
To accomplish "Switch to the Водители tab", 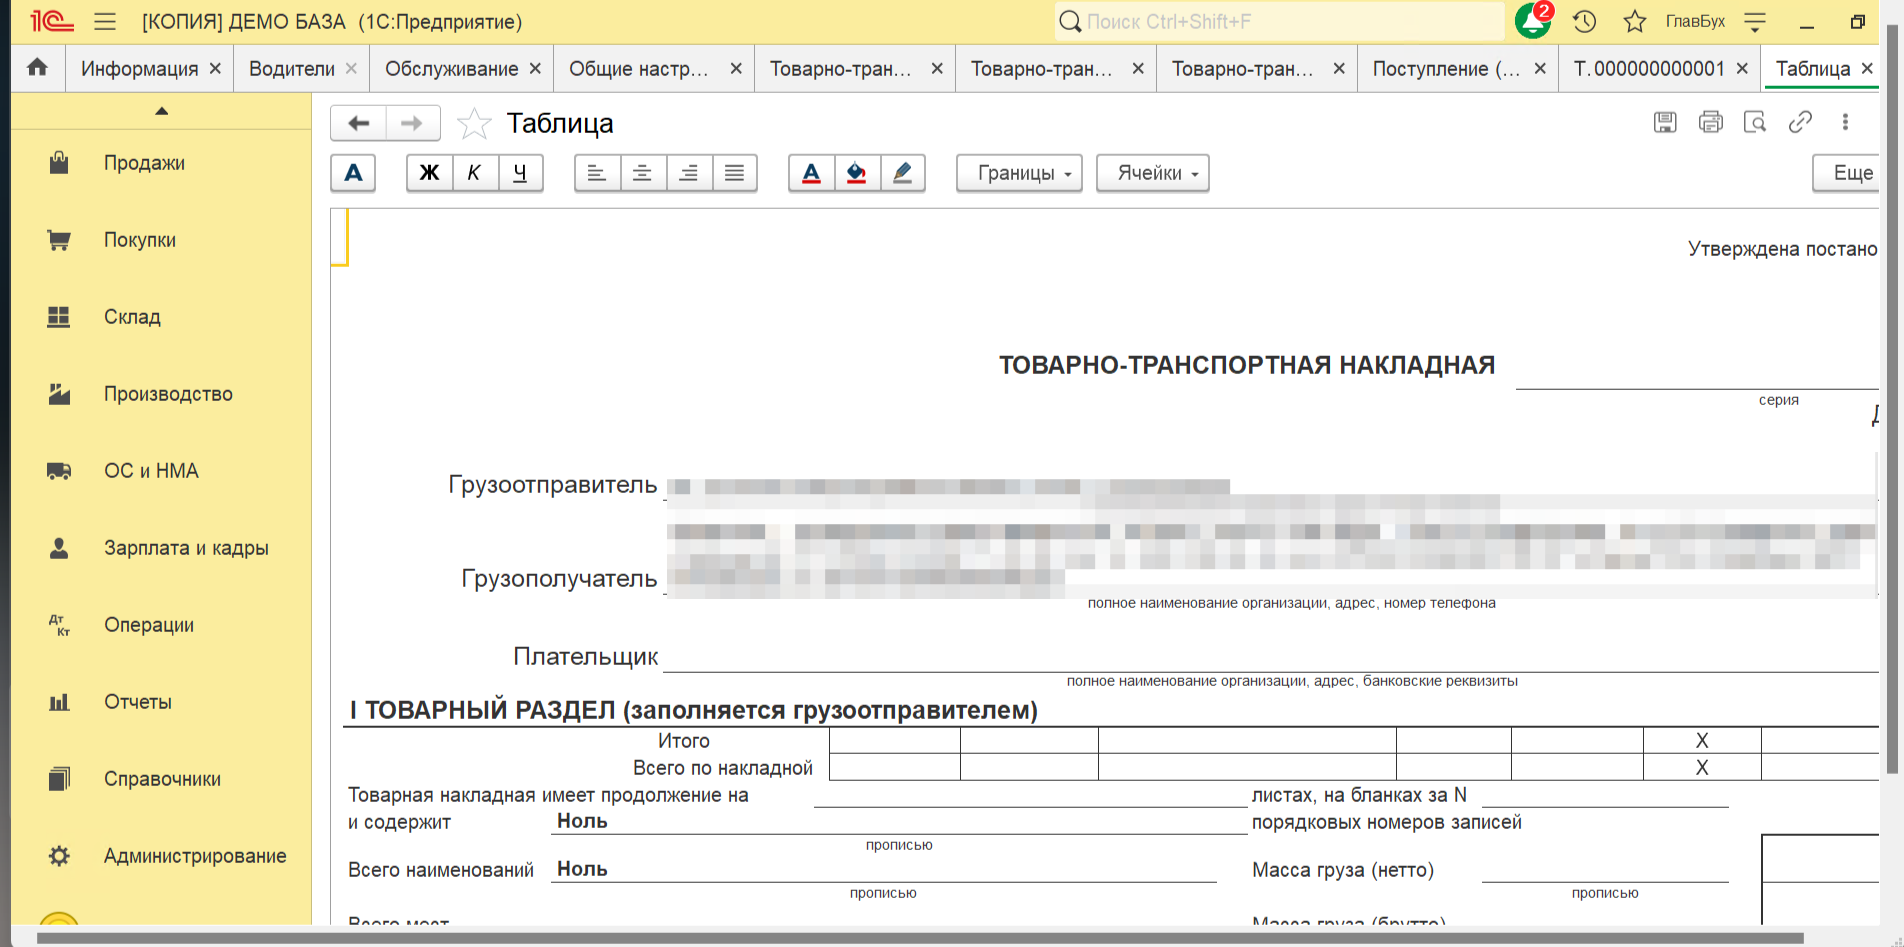I will point(291,69).
